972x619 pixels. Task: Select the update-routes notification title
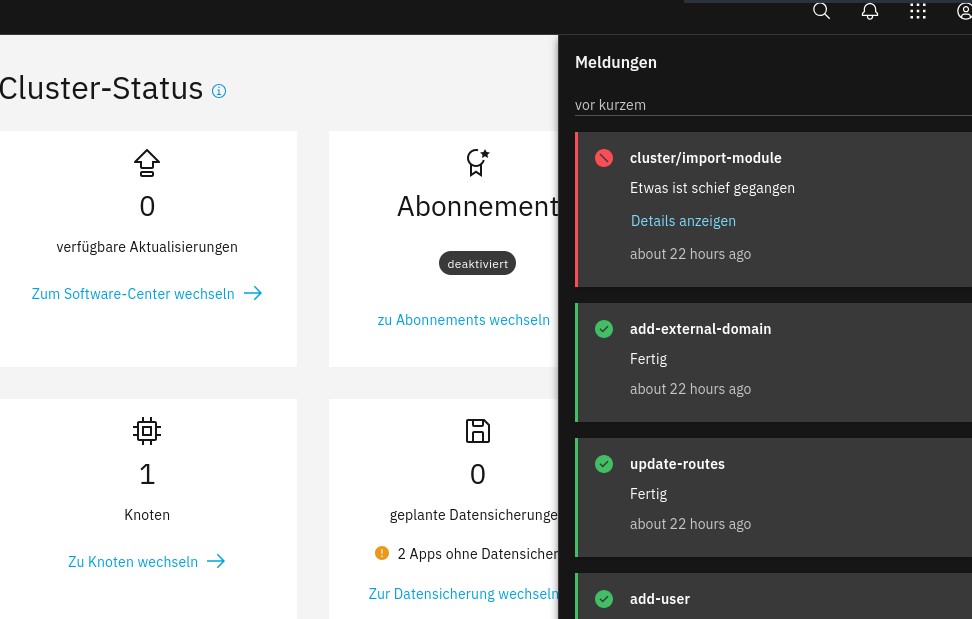677,464
